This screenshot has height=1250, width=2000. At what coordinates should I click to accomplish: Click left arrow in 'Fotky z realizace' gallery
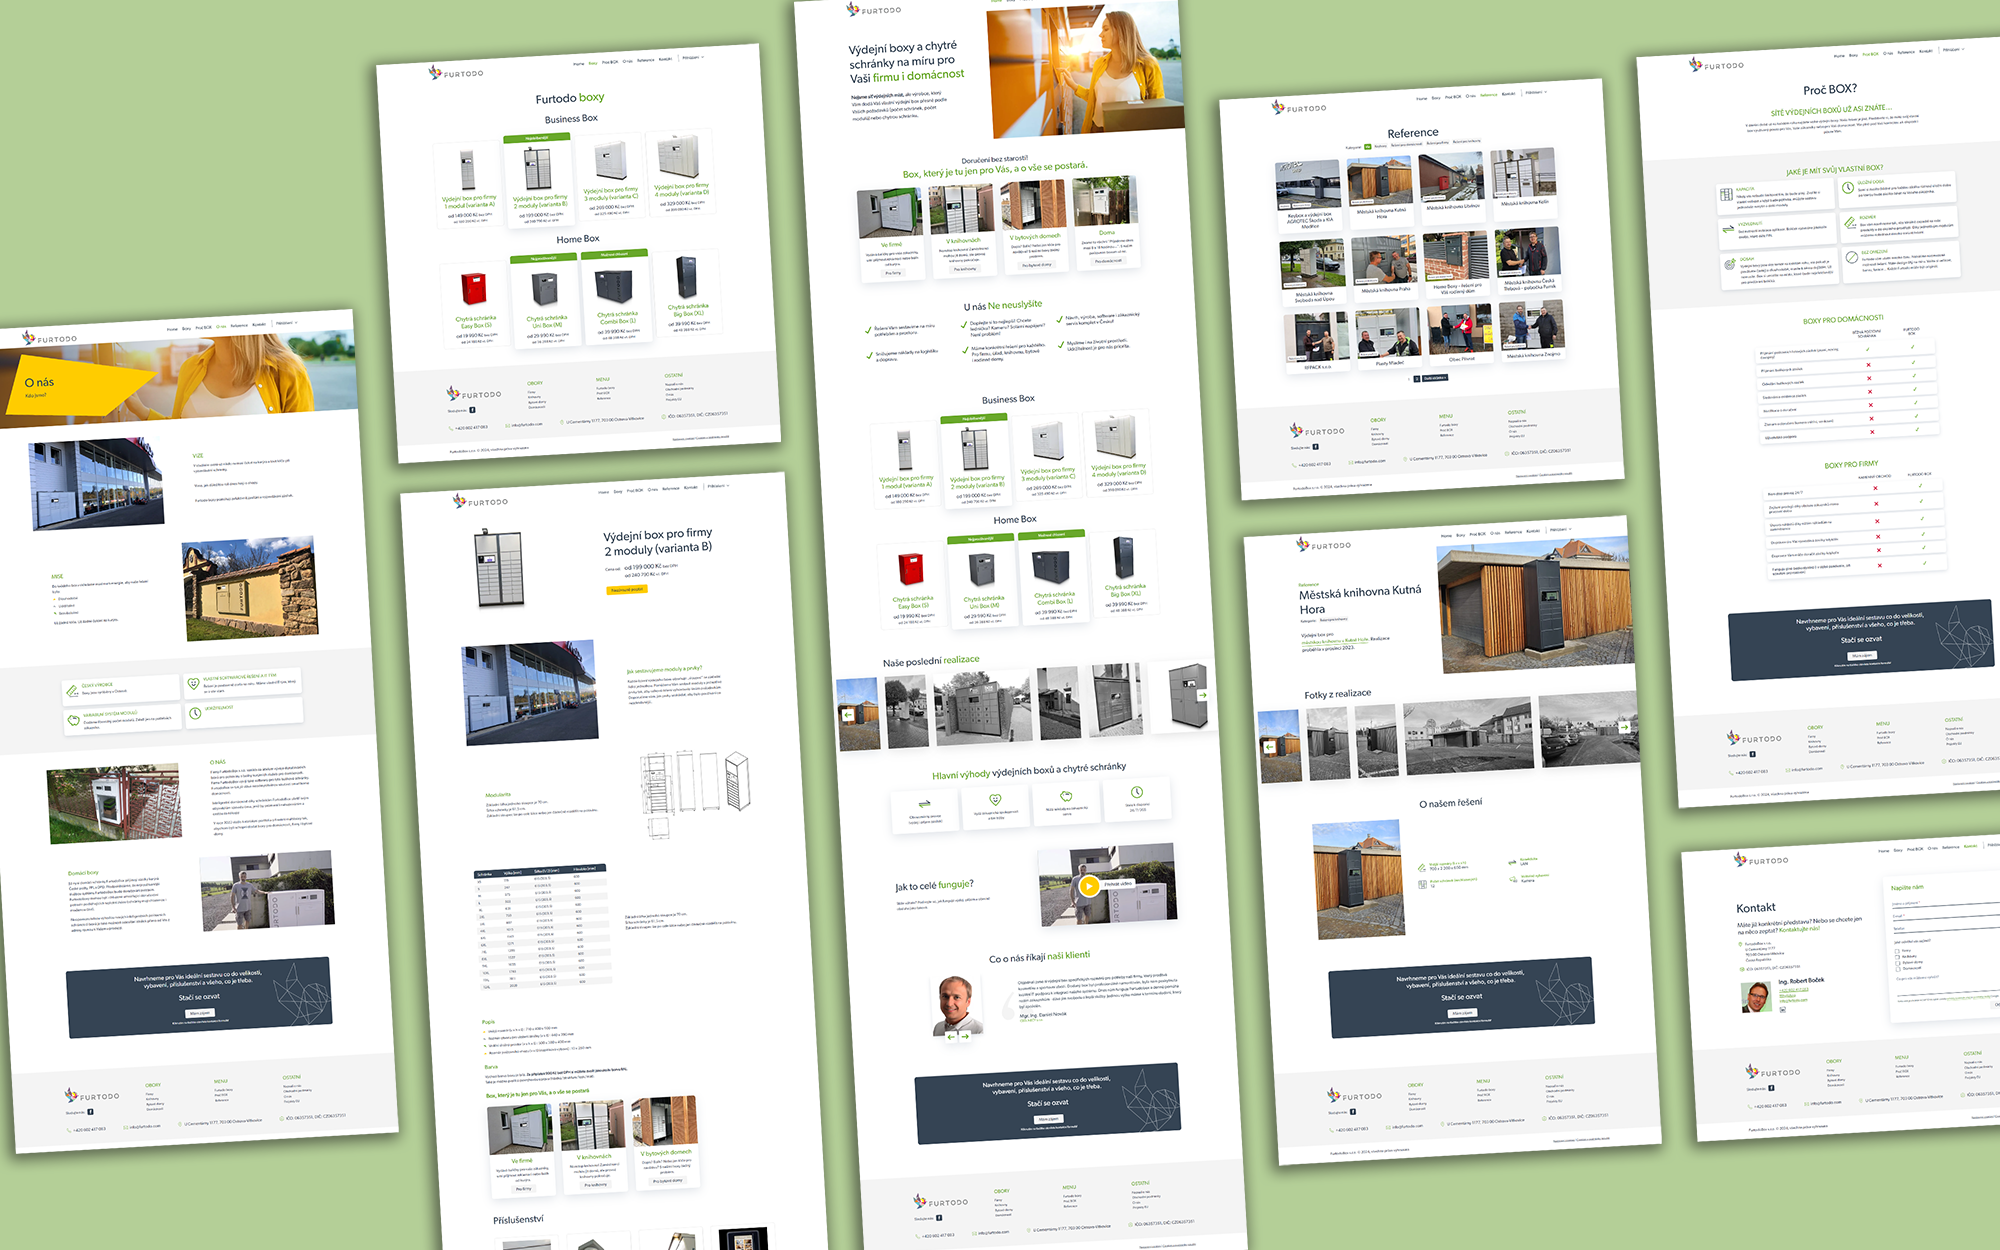coord(1269,746)
